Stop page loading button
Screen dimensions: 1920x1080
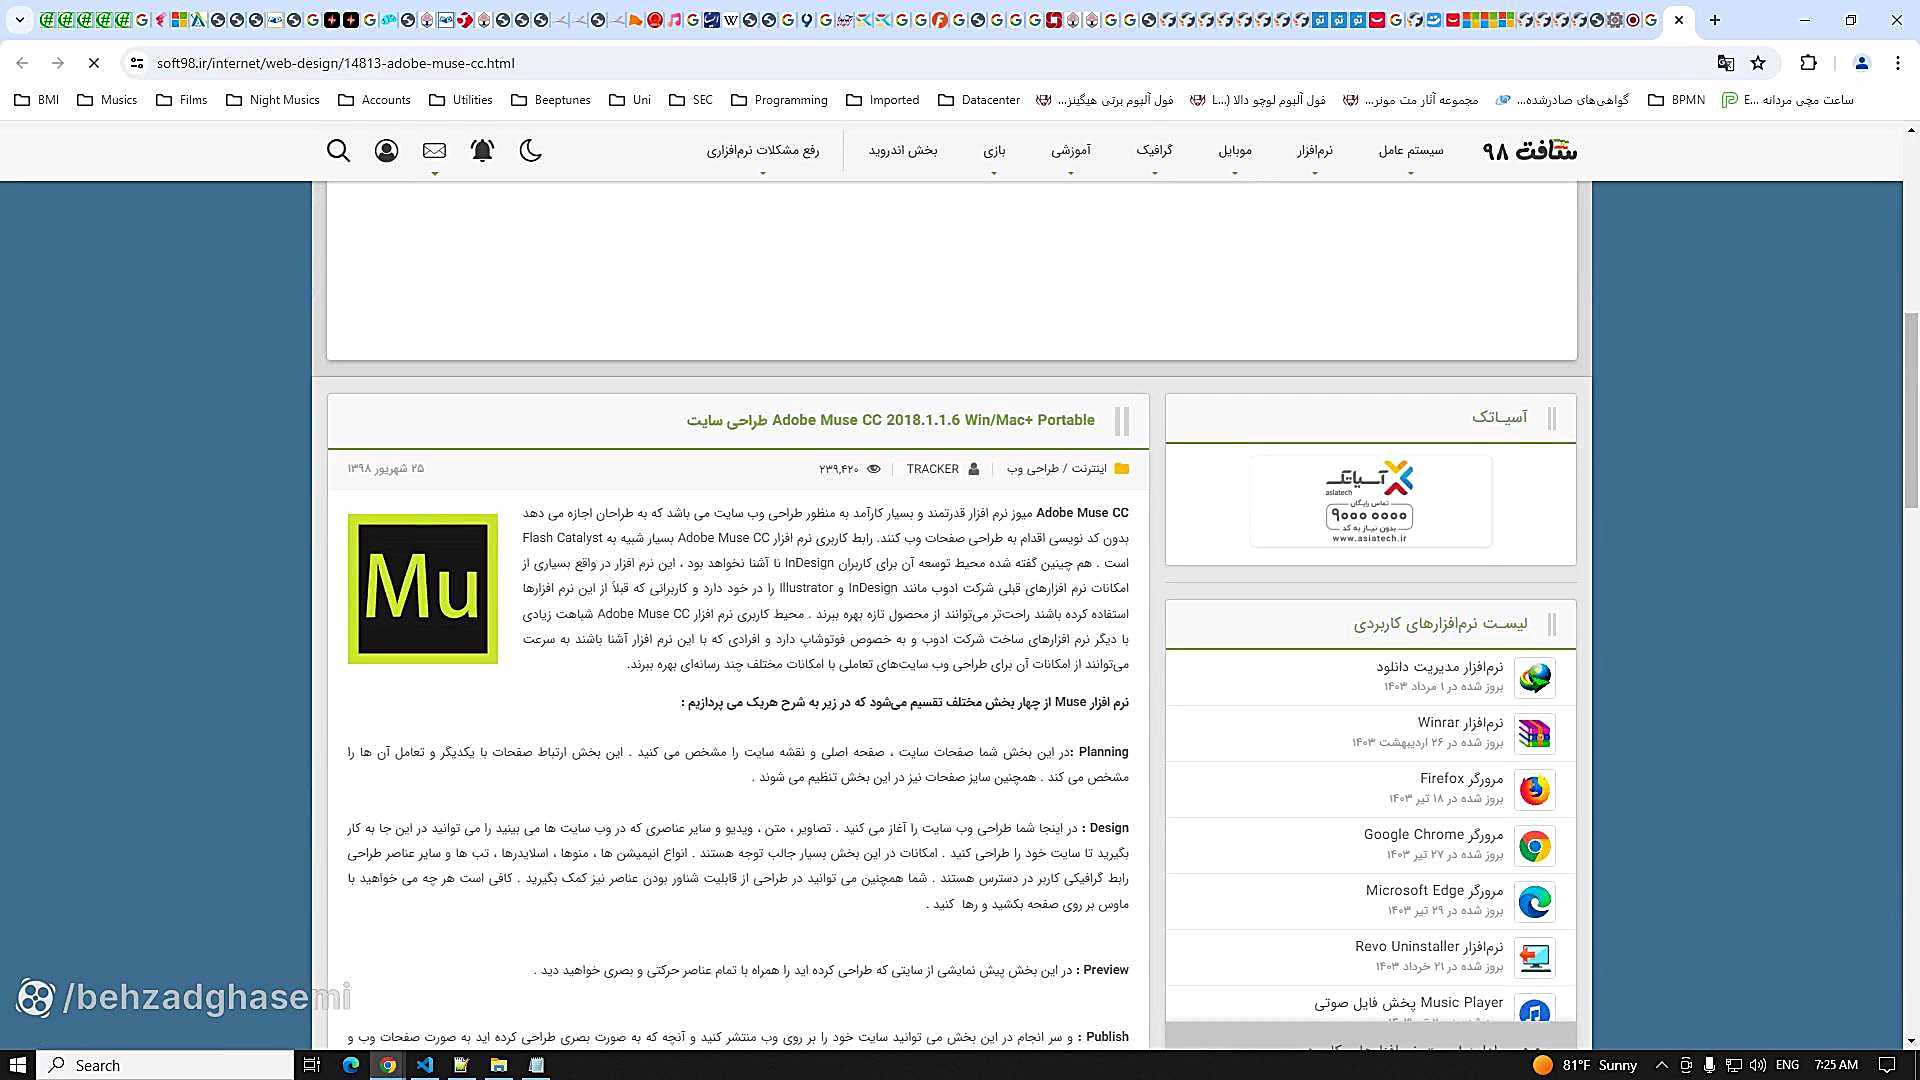pos(94,63)
